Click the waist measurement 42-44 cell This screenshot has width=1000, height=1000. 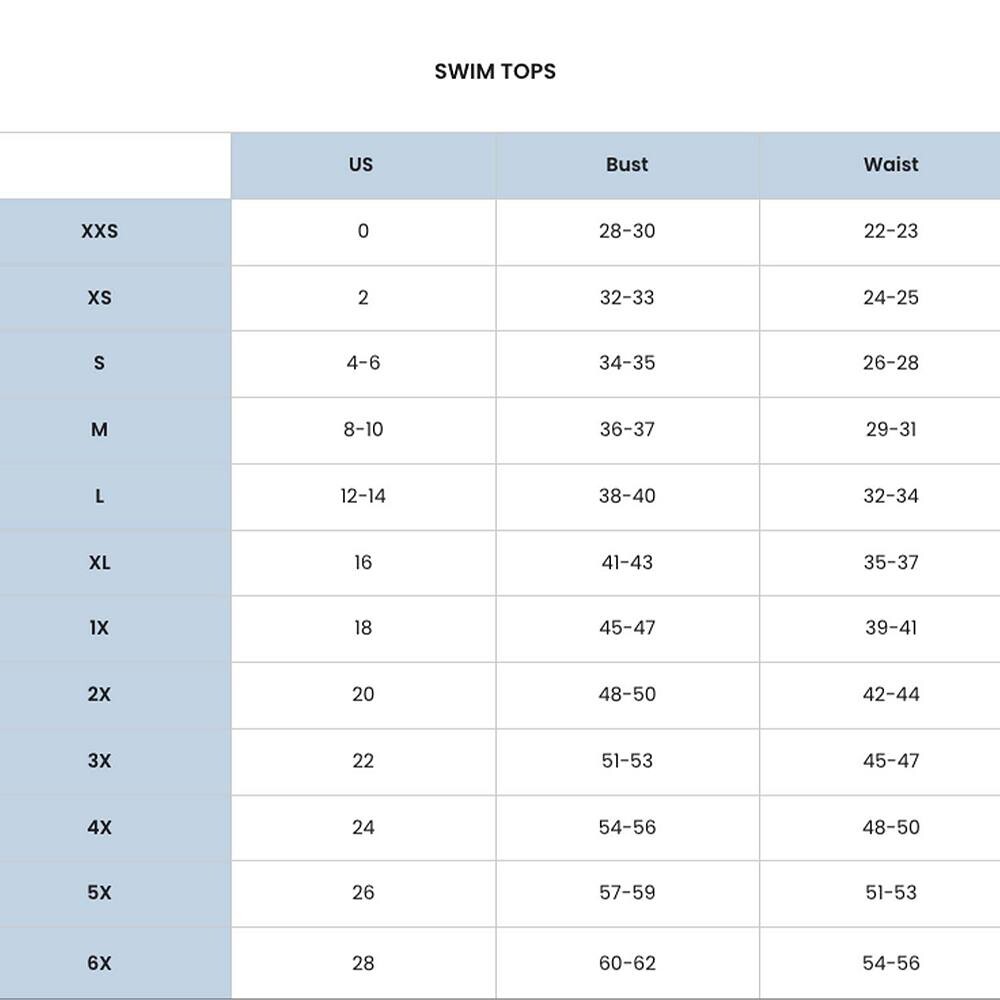(x=890, y=694)
